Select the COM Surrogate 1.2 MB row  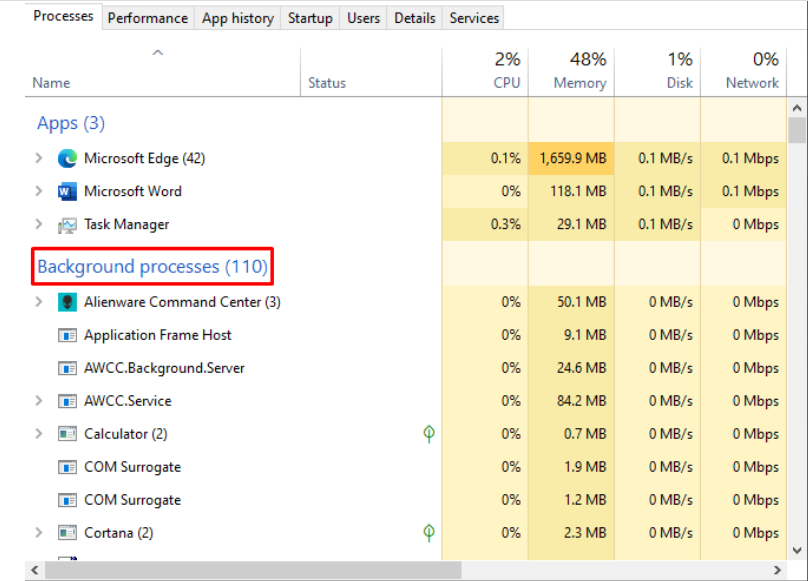click(406, 500)
